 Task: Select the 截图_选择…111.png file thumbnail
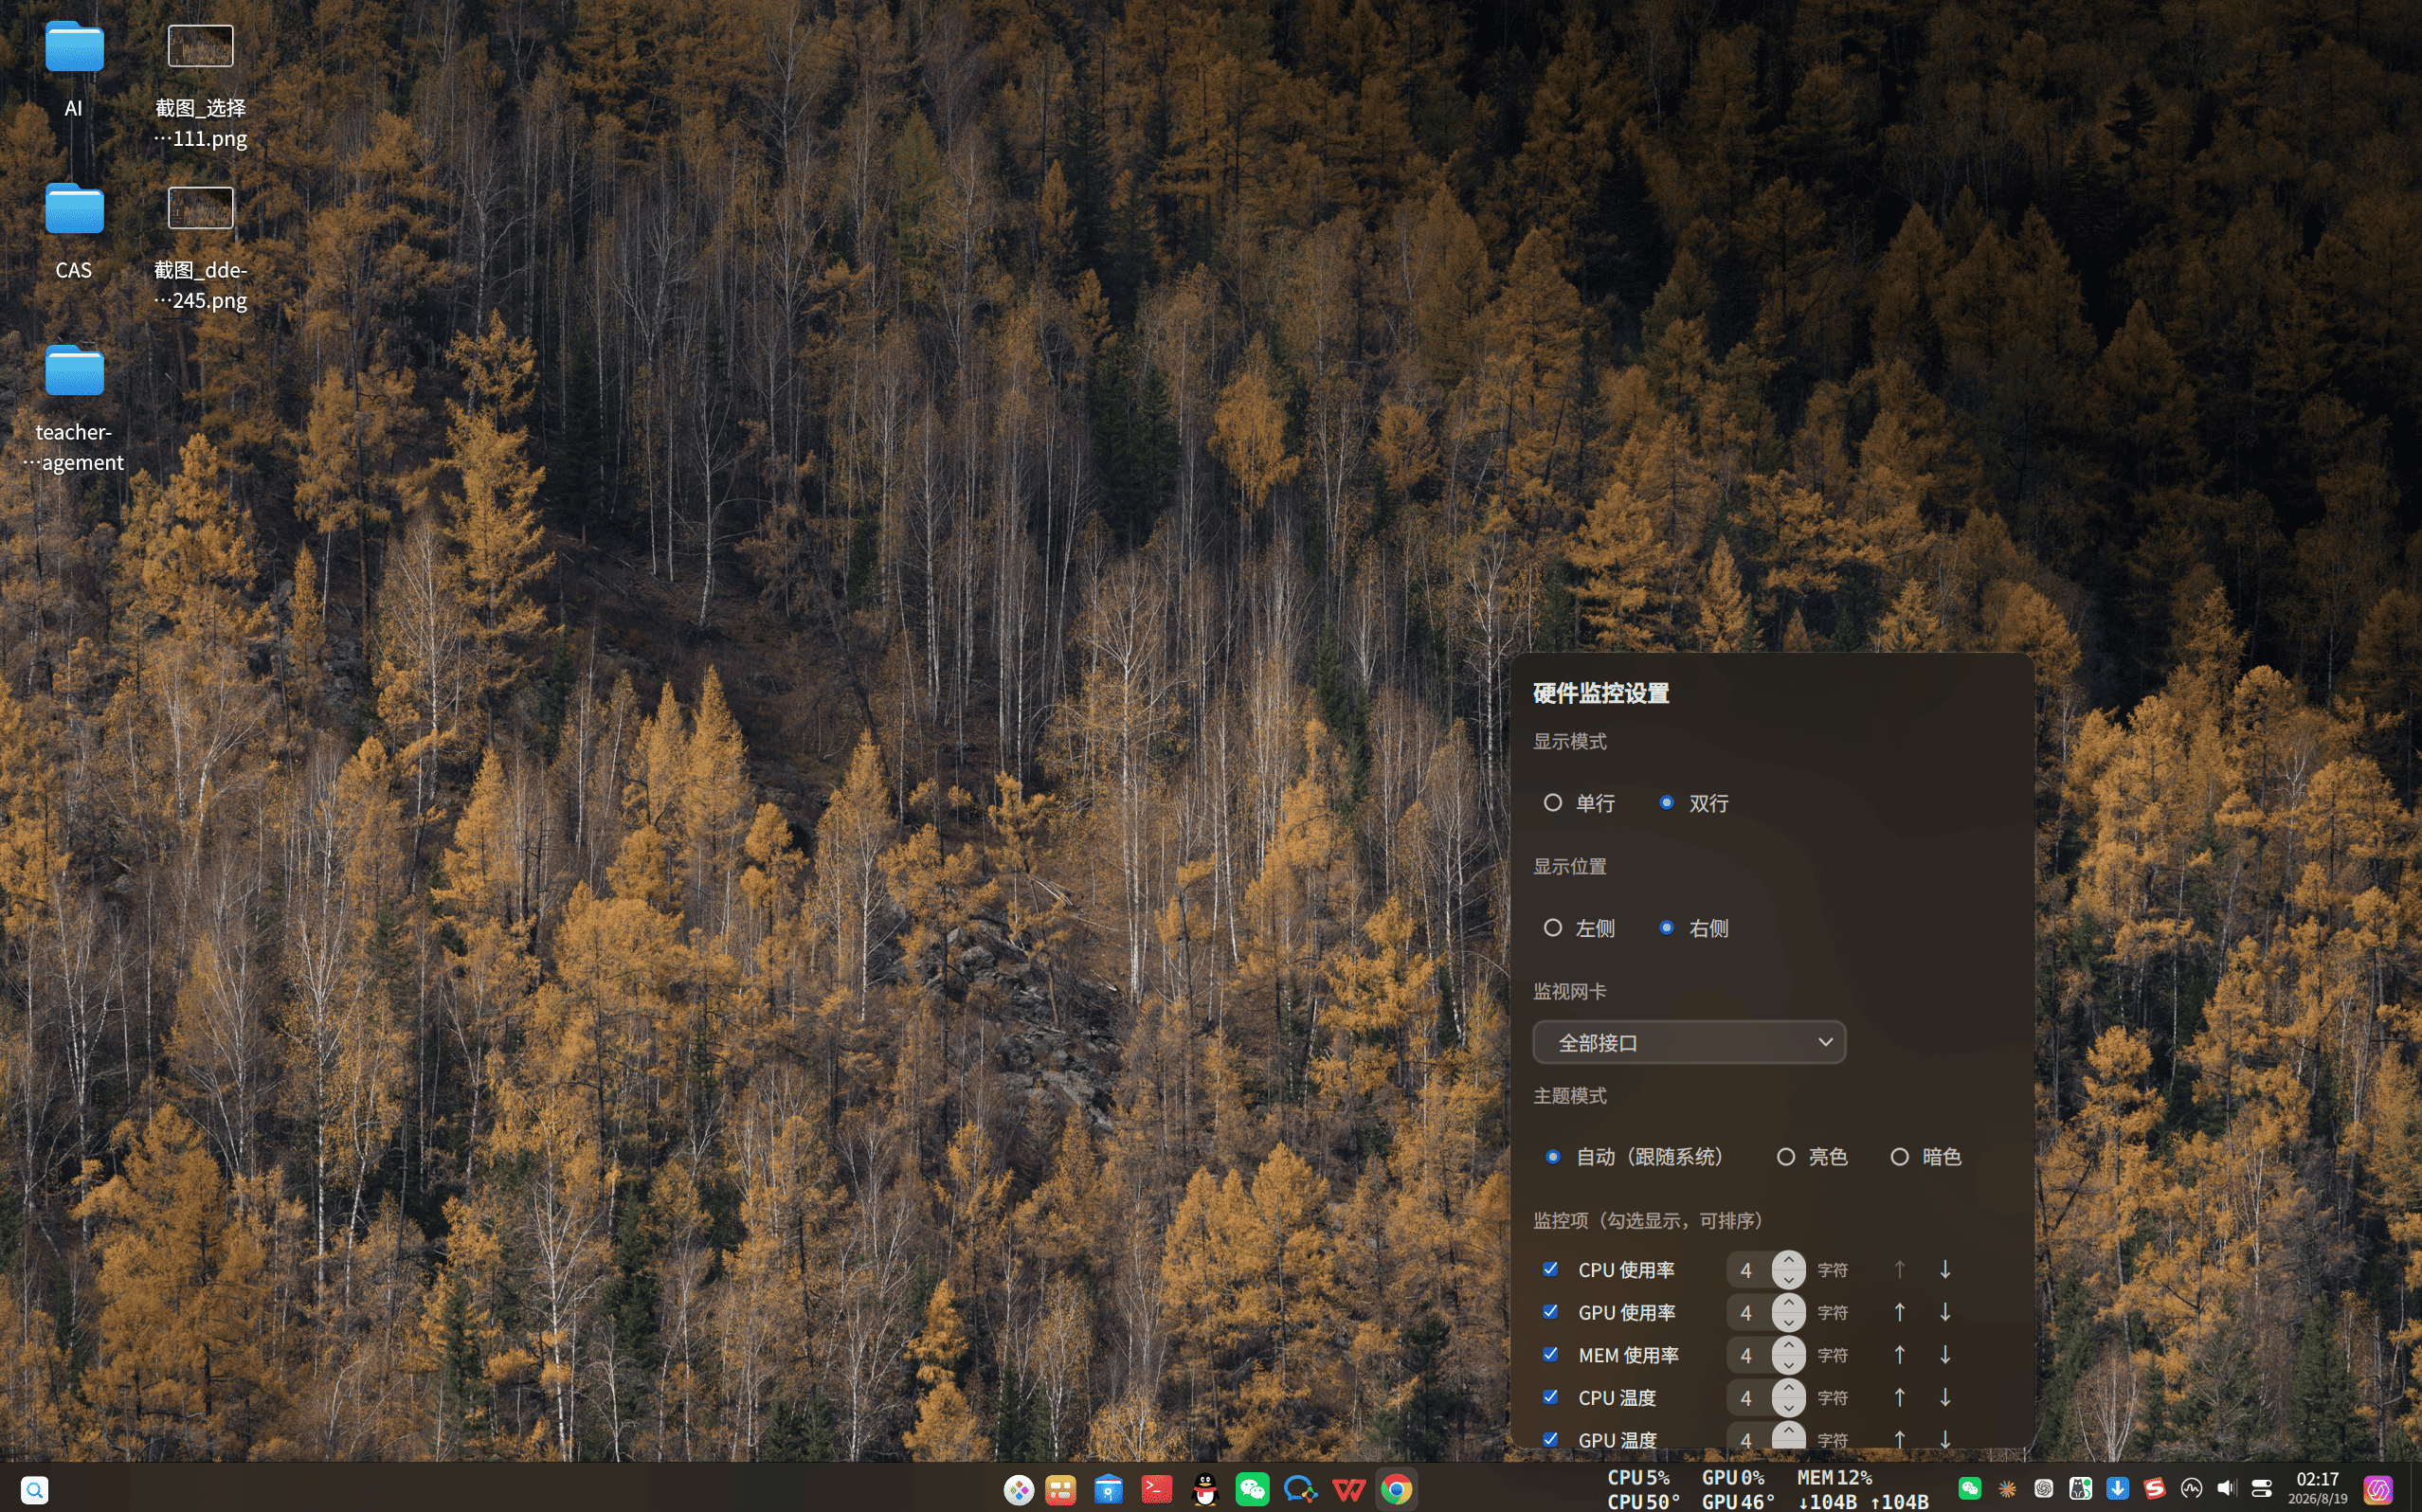tap(200, 46)
